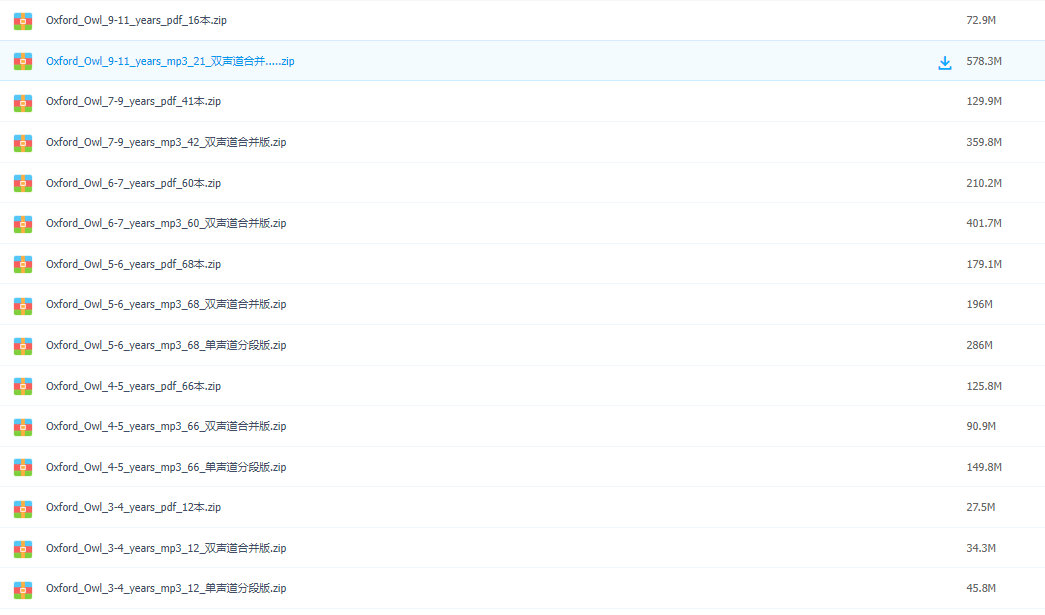The image size is (1045, 615).
Task: Open Oxford_Owl_6-7_years_mp3_60_双声道合并版.zip
Action: (x=166, y=224)
